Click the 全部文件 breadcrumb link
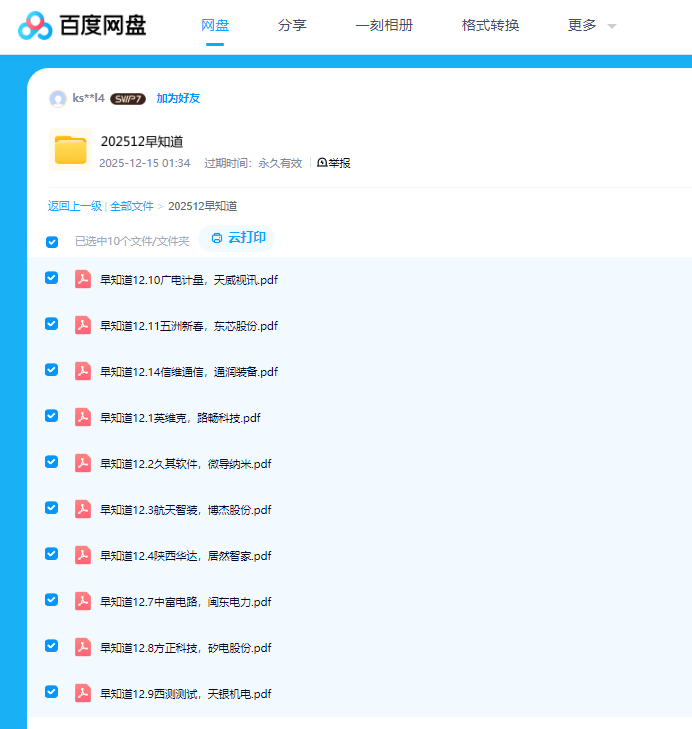 tap(132, 206)
